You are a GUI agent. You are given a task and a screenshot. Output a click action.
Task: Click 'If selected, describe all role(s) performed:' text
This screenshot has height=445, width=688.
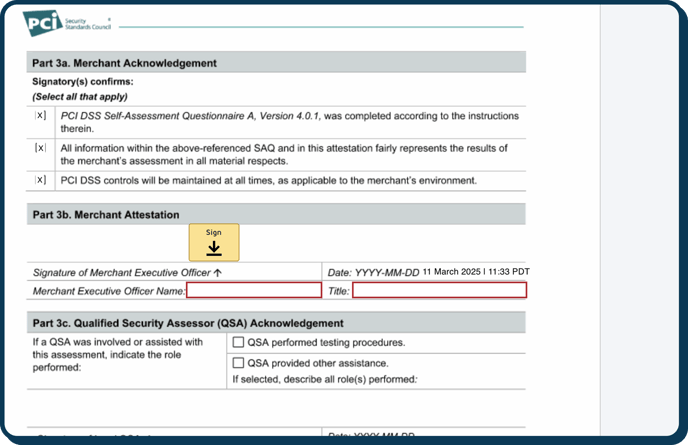(x=325, y=379)
